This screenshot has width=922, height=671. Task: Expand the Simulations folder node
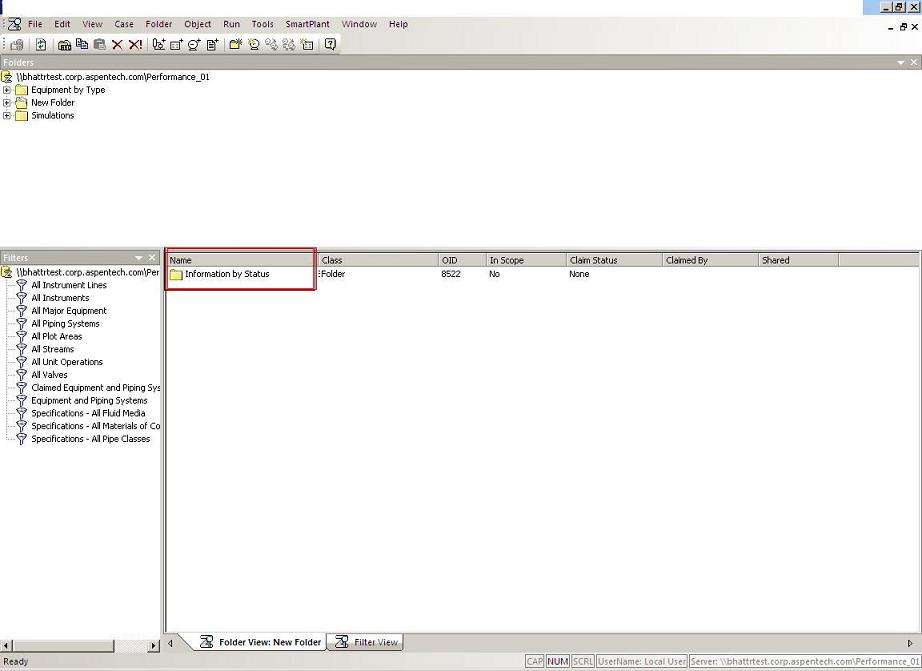point(7,116)
